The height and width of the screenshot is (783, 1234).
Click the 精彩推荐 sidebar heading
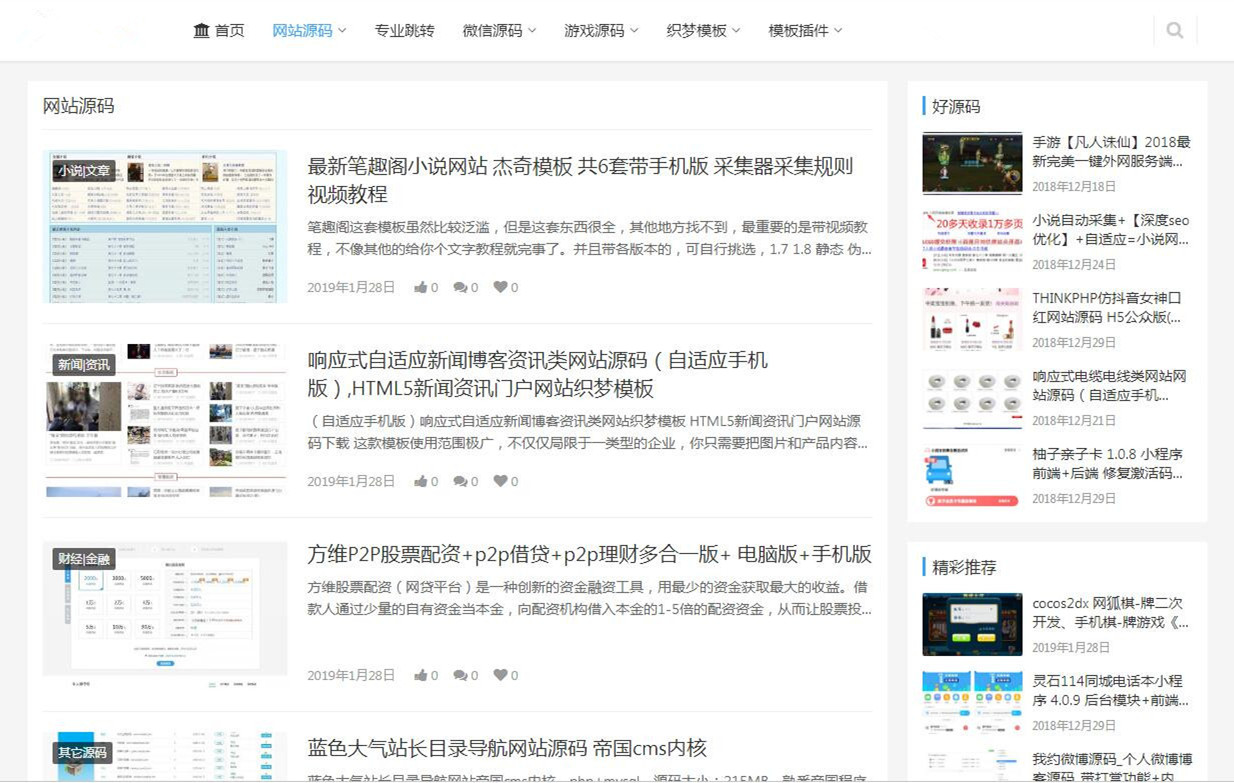[964, 567]
